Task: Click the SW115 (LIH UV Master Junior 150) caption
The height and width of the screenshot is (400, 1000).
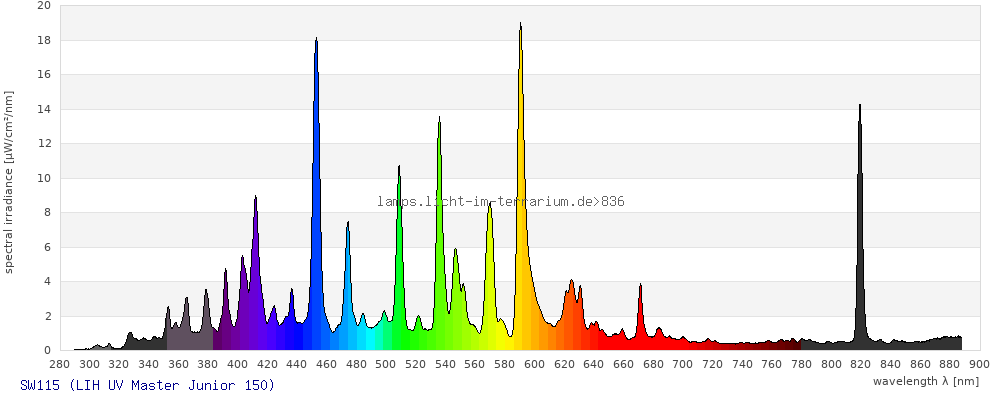Action: tap(147, 385)
